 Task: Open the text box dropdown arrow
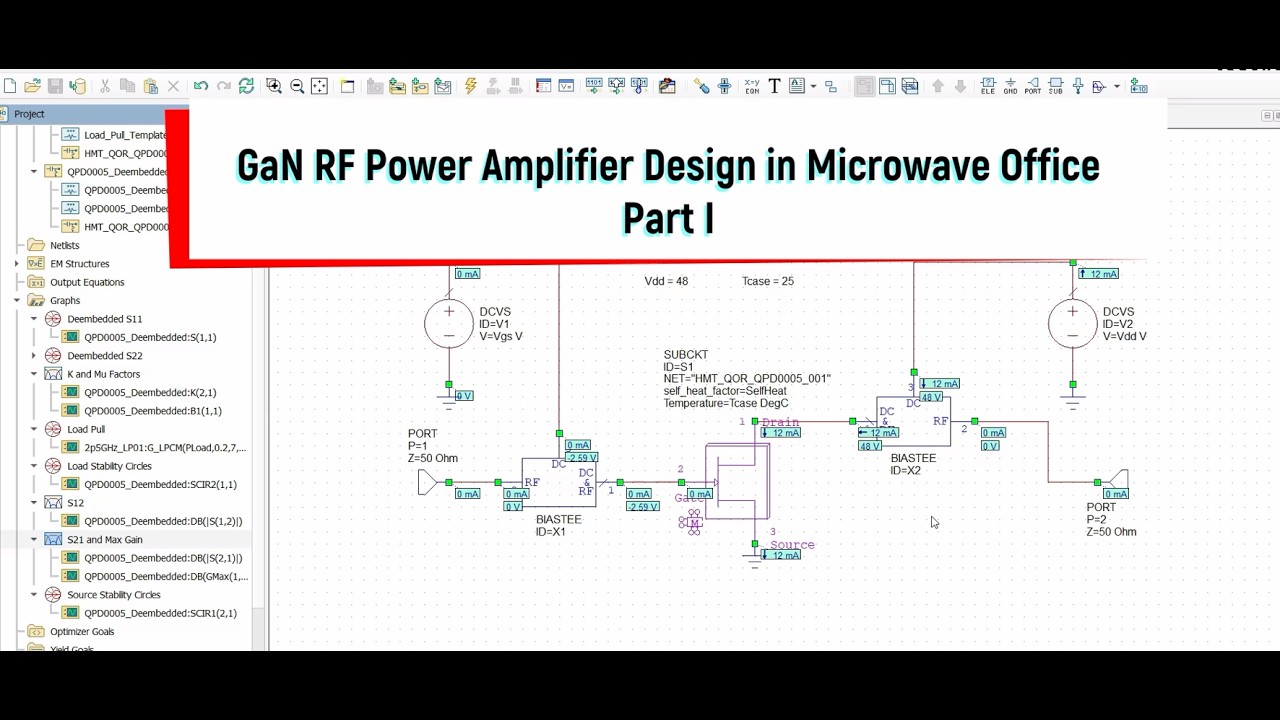(x=813, y=87)
